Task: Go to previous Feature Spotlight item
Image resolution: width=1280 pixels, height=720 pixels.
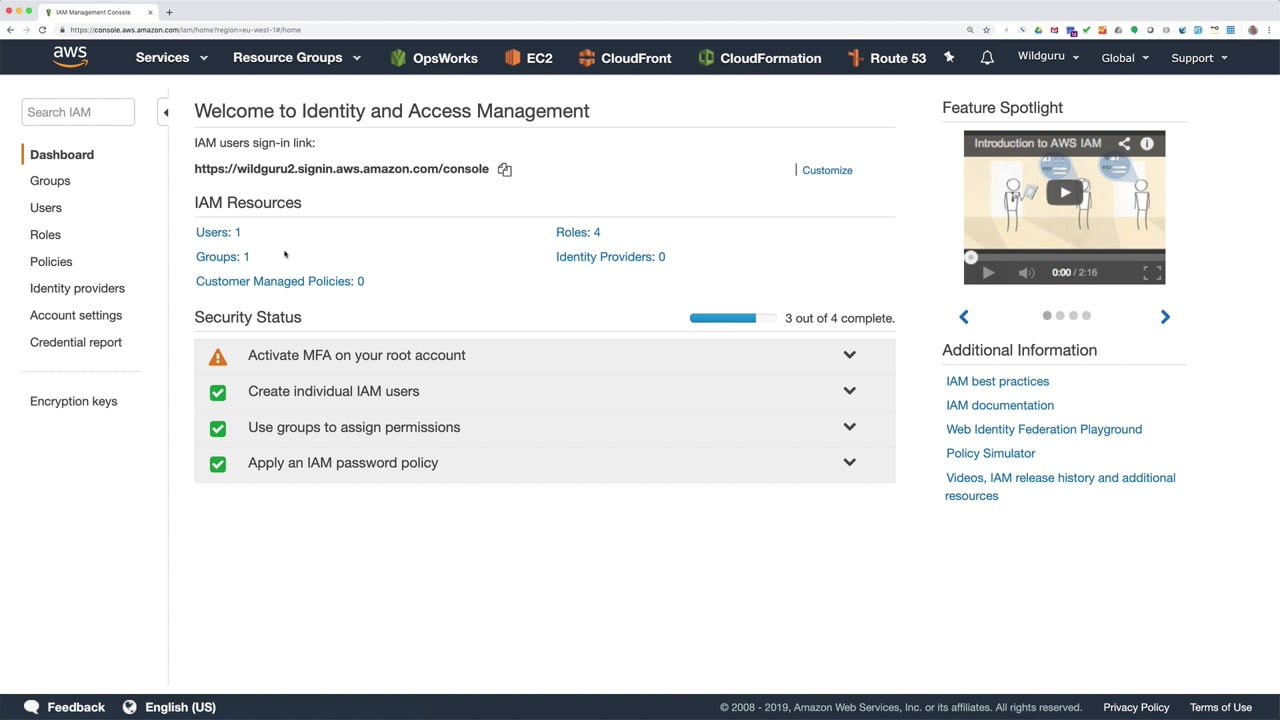Action: click(964, 317)
